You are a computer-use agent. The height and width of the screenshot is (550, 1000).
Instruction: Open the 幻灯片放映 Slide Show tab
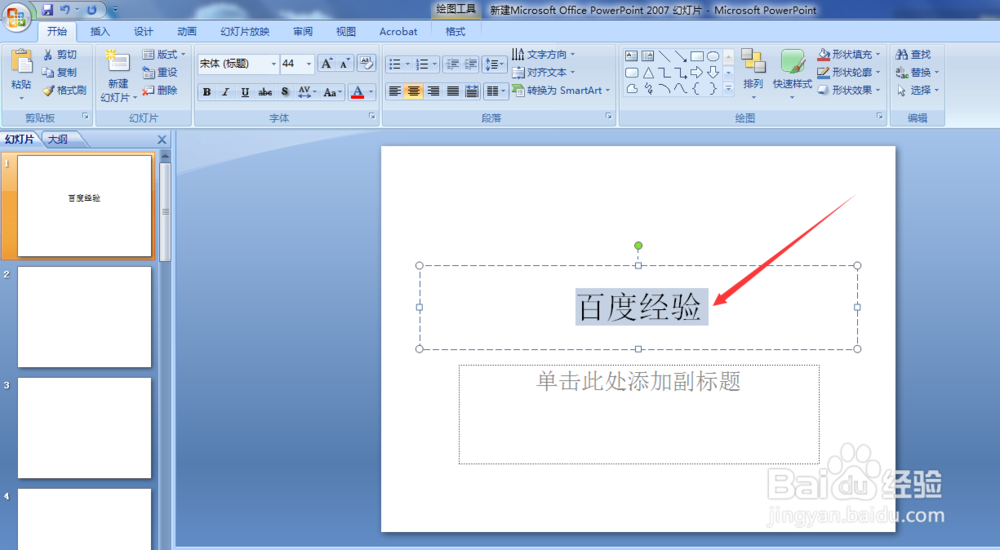point(245,31)
